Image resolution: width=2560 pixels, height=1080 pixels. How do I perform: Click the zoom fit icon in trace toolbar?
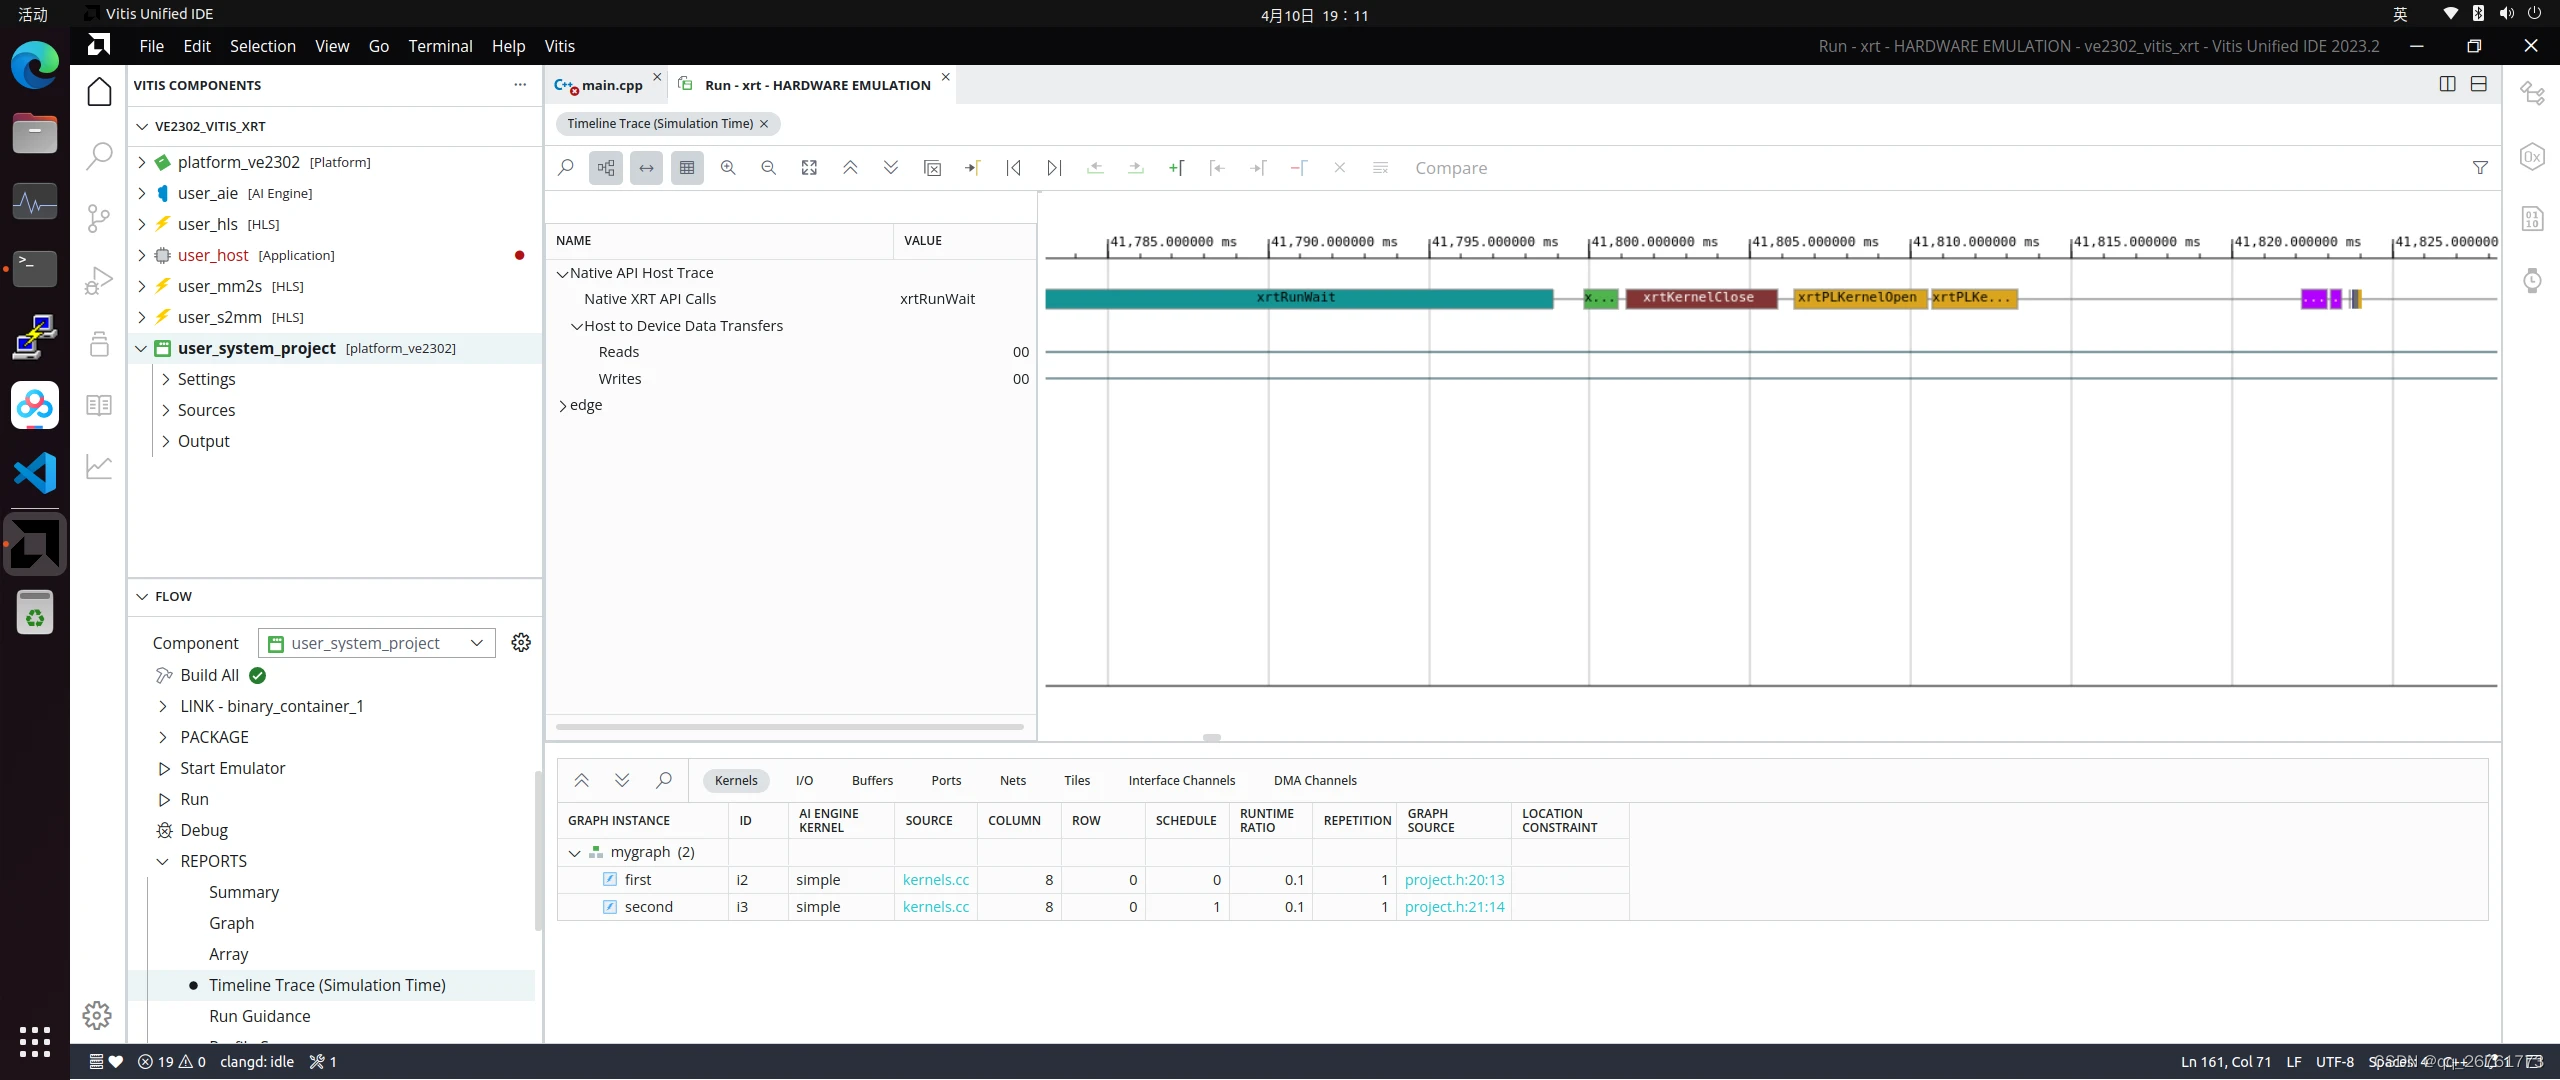tap(809, 168)
